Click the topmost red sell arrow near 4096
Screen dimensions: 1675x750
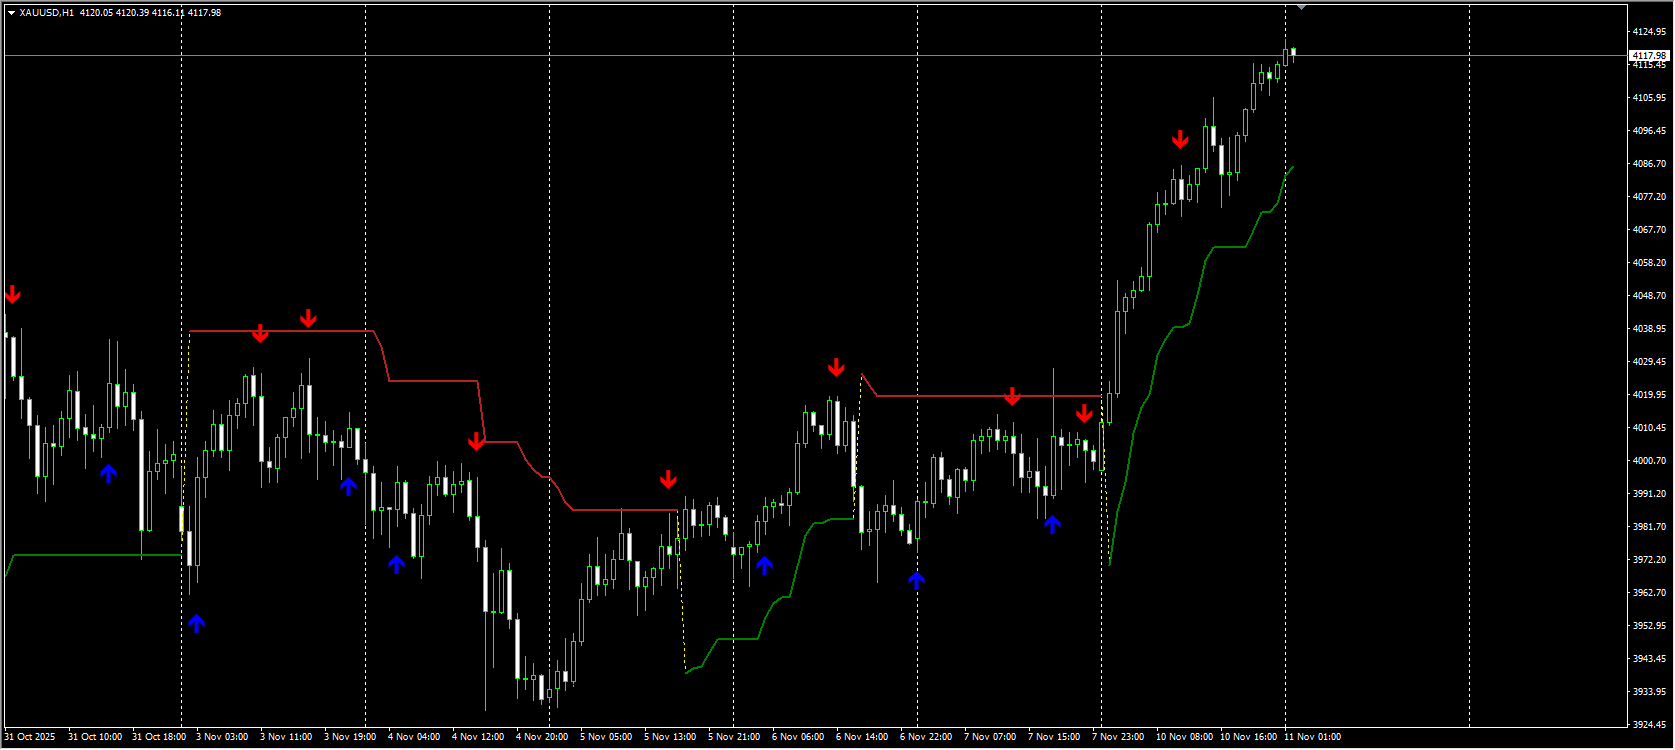pyautogui.click(x=1180, y=139)
